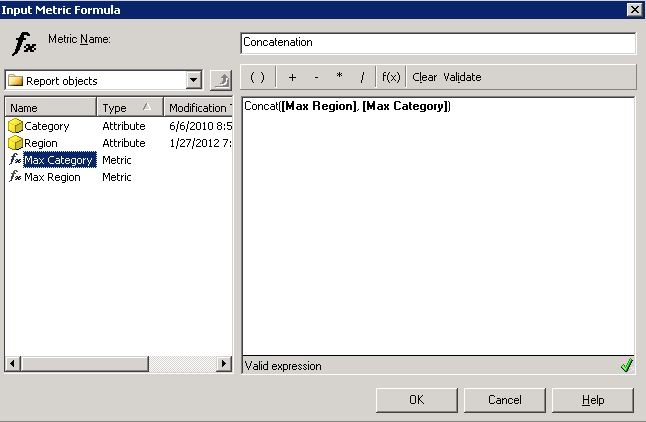Cancel the metric formula dialog
The width and height of the screenshot is (646, 422).
point(505,400)
